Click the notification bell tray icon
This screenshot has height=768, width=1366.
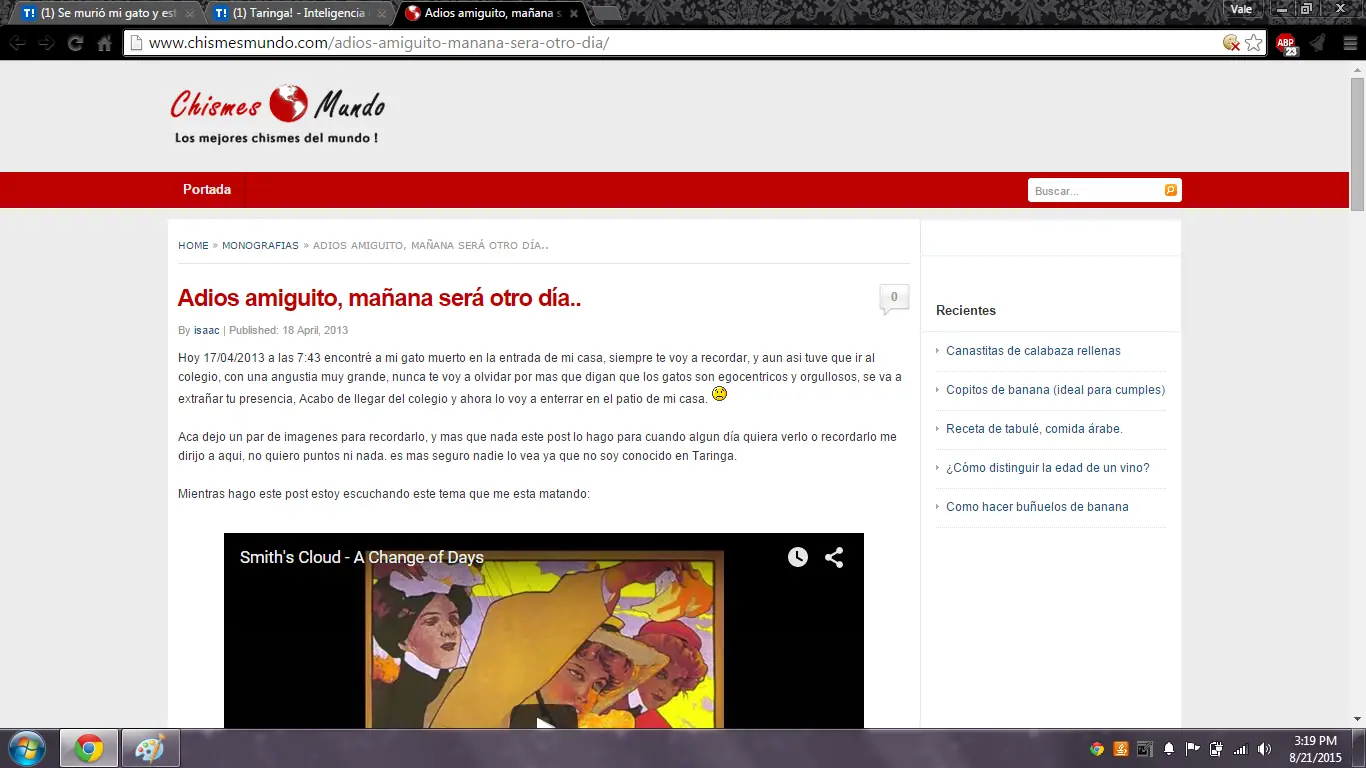[1169, 749]
